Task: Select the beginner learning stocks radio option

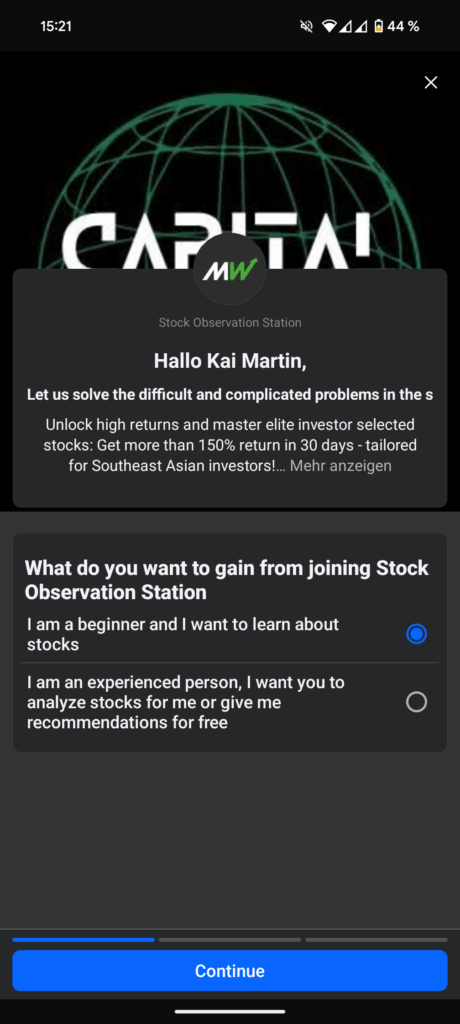Action: tap(416, 634)
